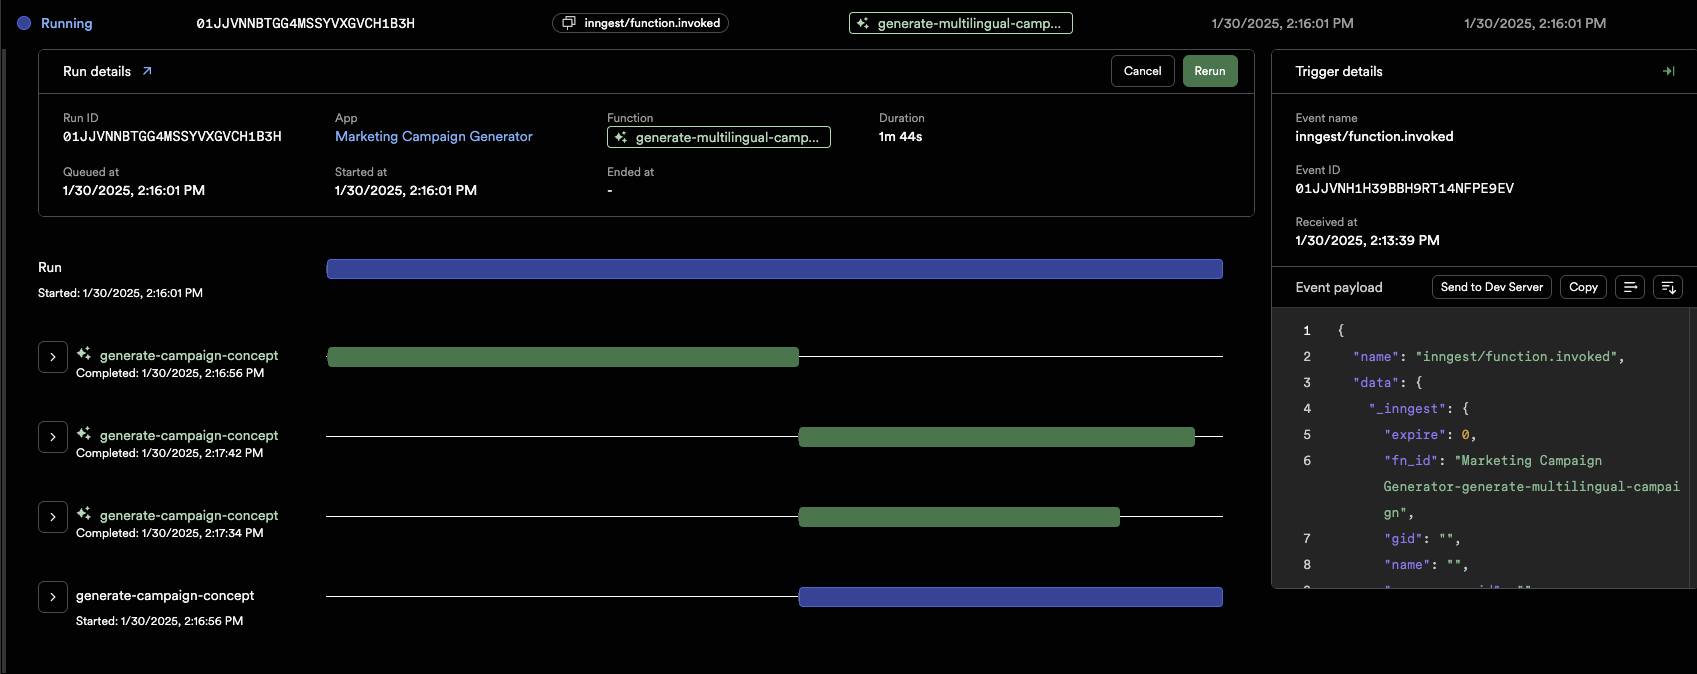Expand the step started at 2:16:56 PM
Image resolution: width=1697 pixels, height=674 pixels.
(x=53, y=597)
